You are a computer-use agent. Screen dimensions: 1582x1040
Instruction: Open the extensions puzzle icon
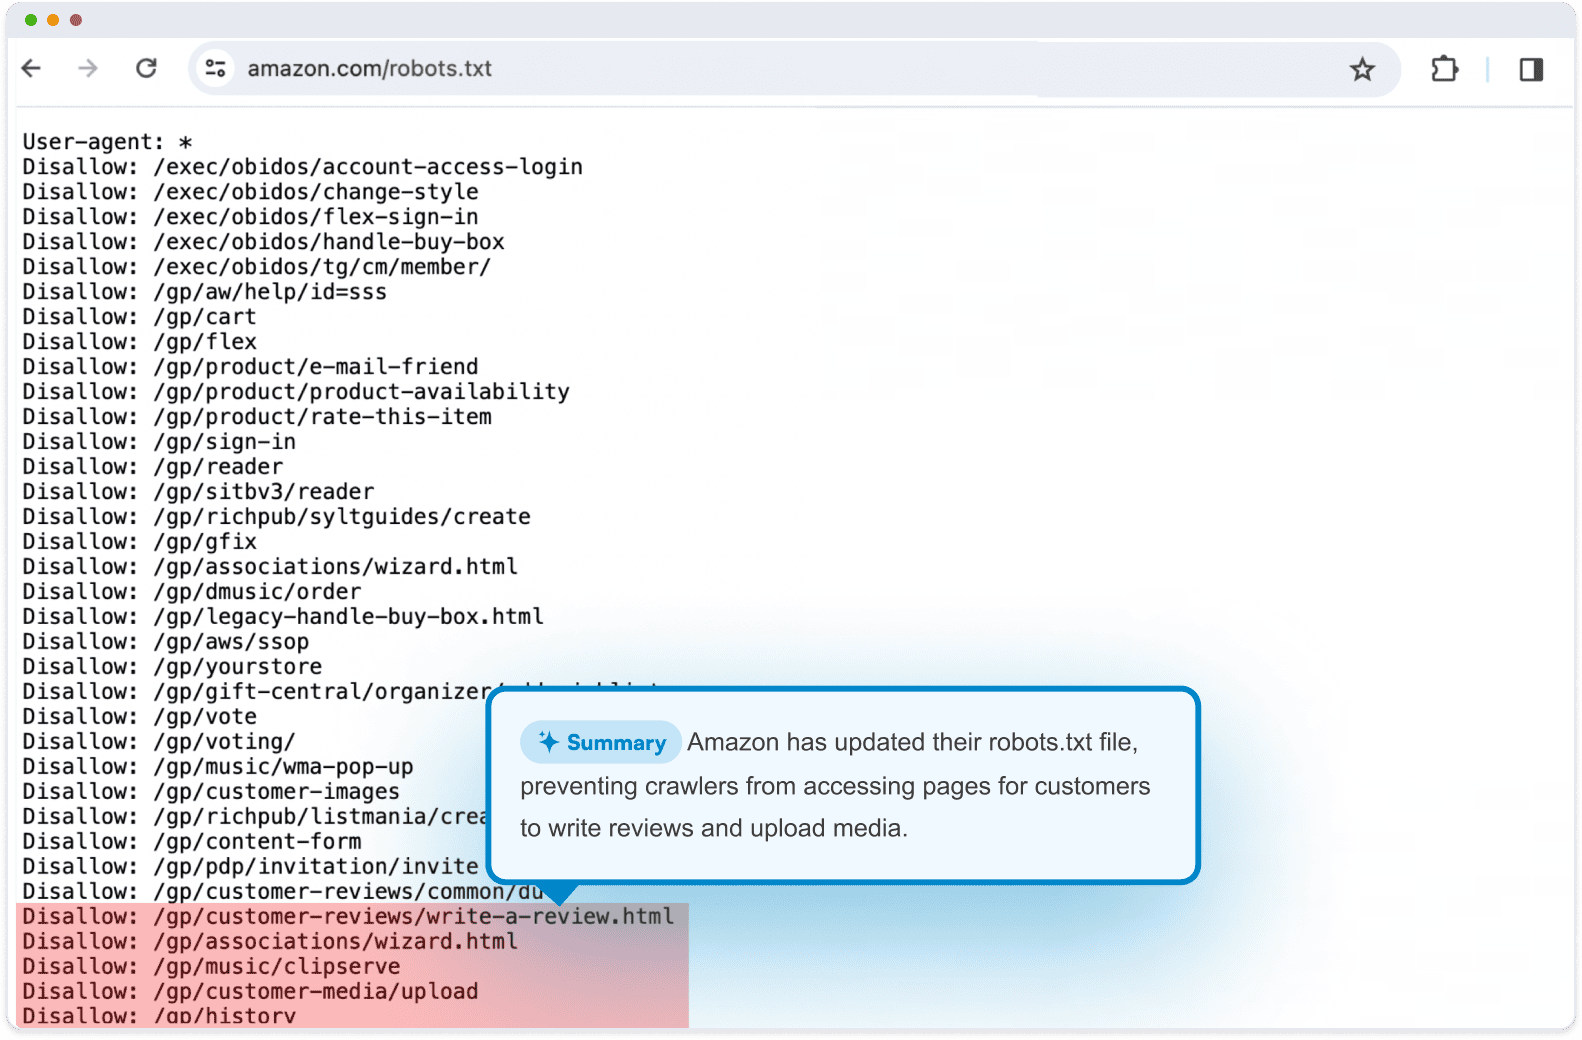[1444, 69]
